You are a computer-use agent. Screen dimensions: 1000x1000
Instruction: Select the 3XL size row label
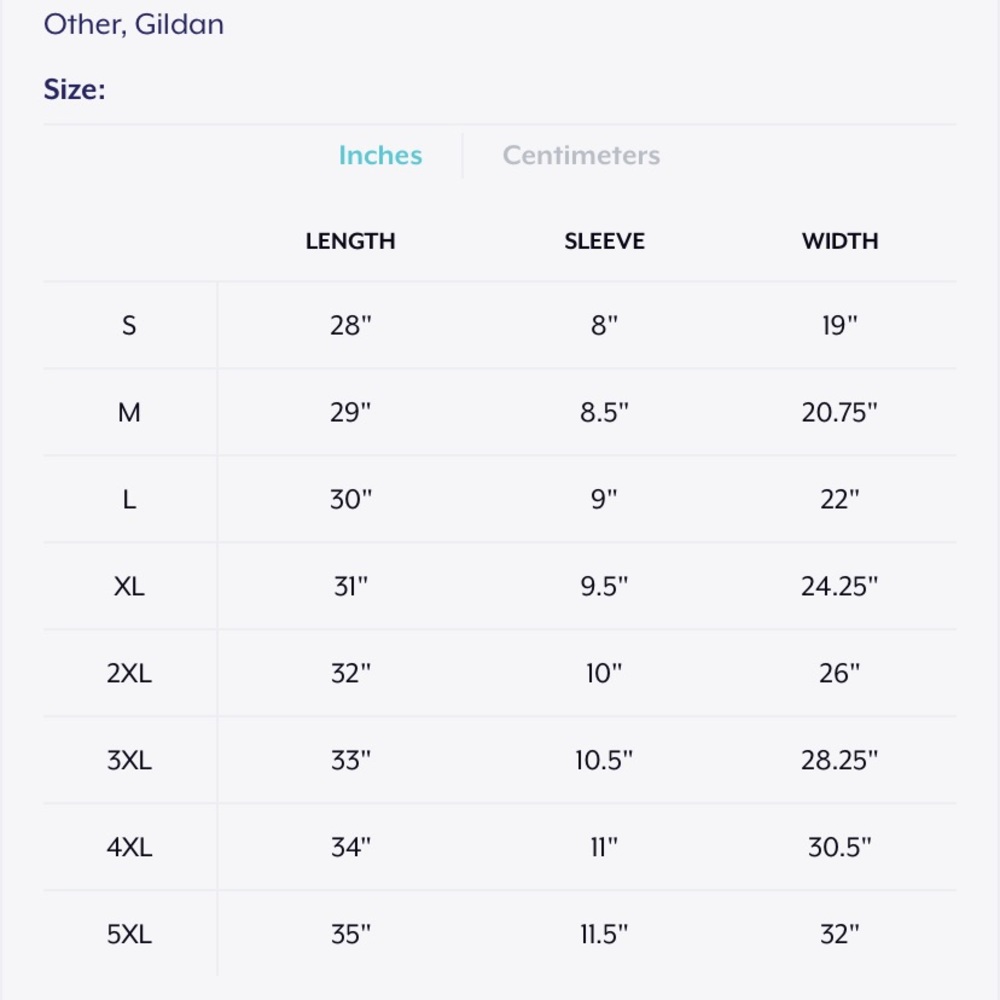tap(129, 760)
